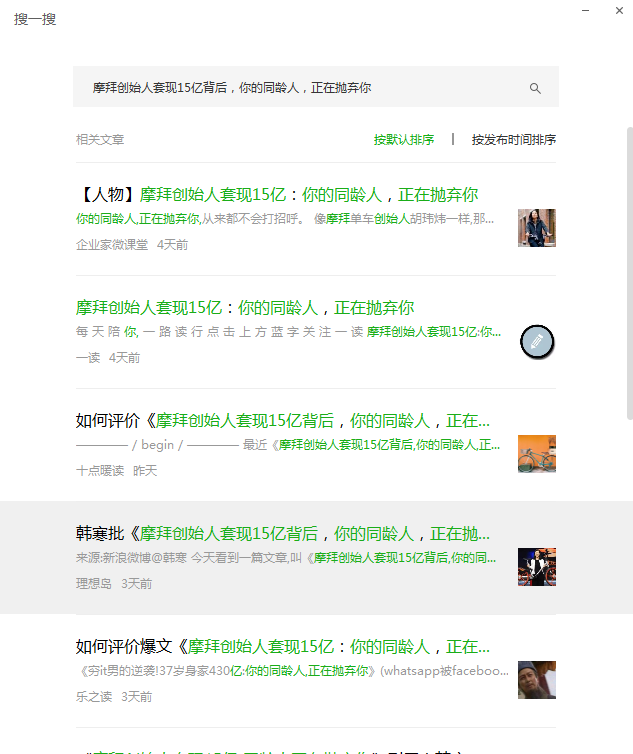Click snippet starting 来源:新浪微博@韩寒

(286, 558)
